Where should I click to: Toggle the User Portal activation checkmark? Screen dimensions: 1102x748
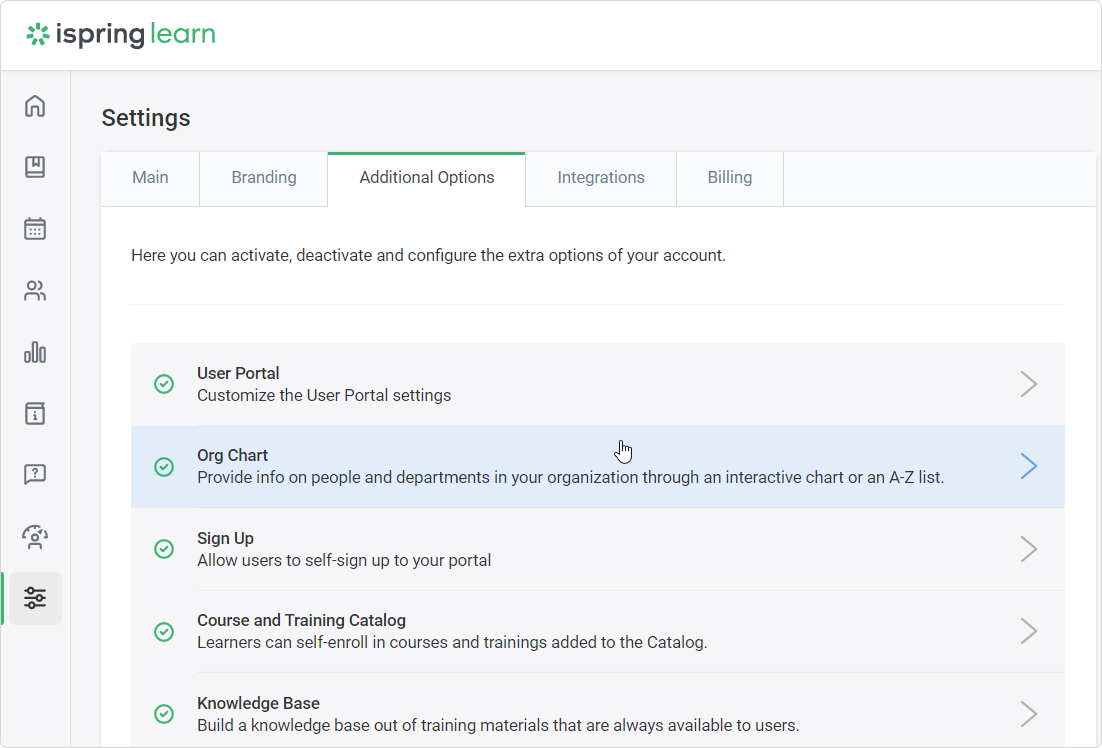[164, 383]
